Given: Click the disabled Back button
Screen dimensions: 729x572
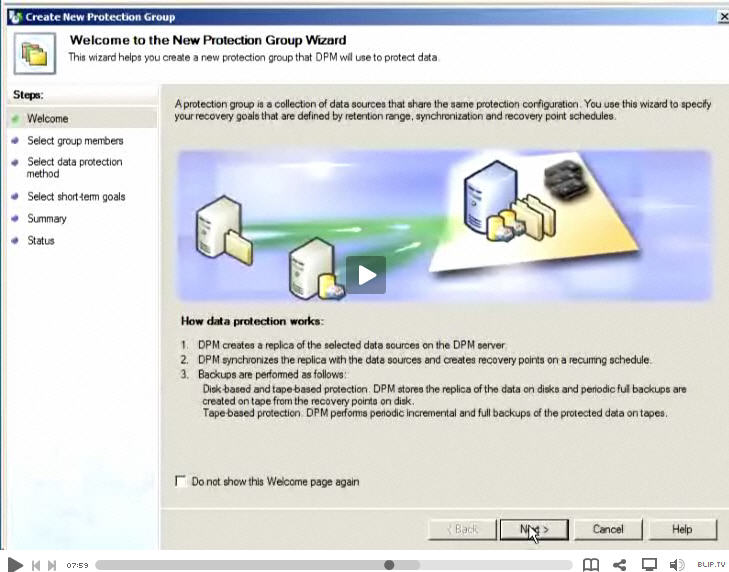Looking at the screenshot, I should [x=462, y=529].
